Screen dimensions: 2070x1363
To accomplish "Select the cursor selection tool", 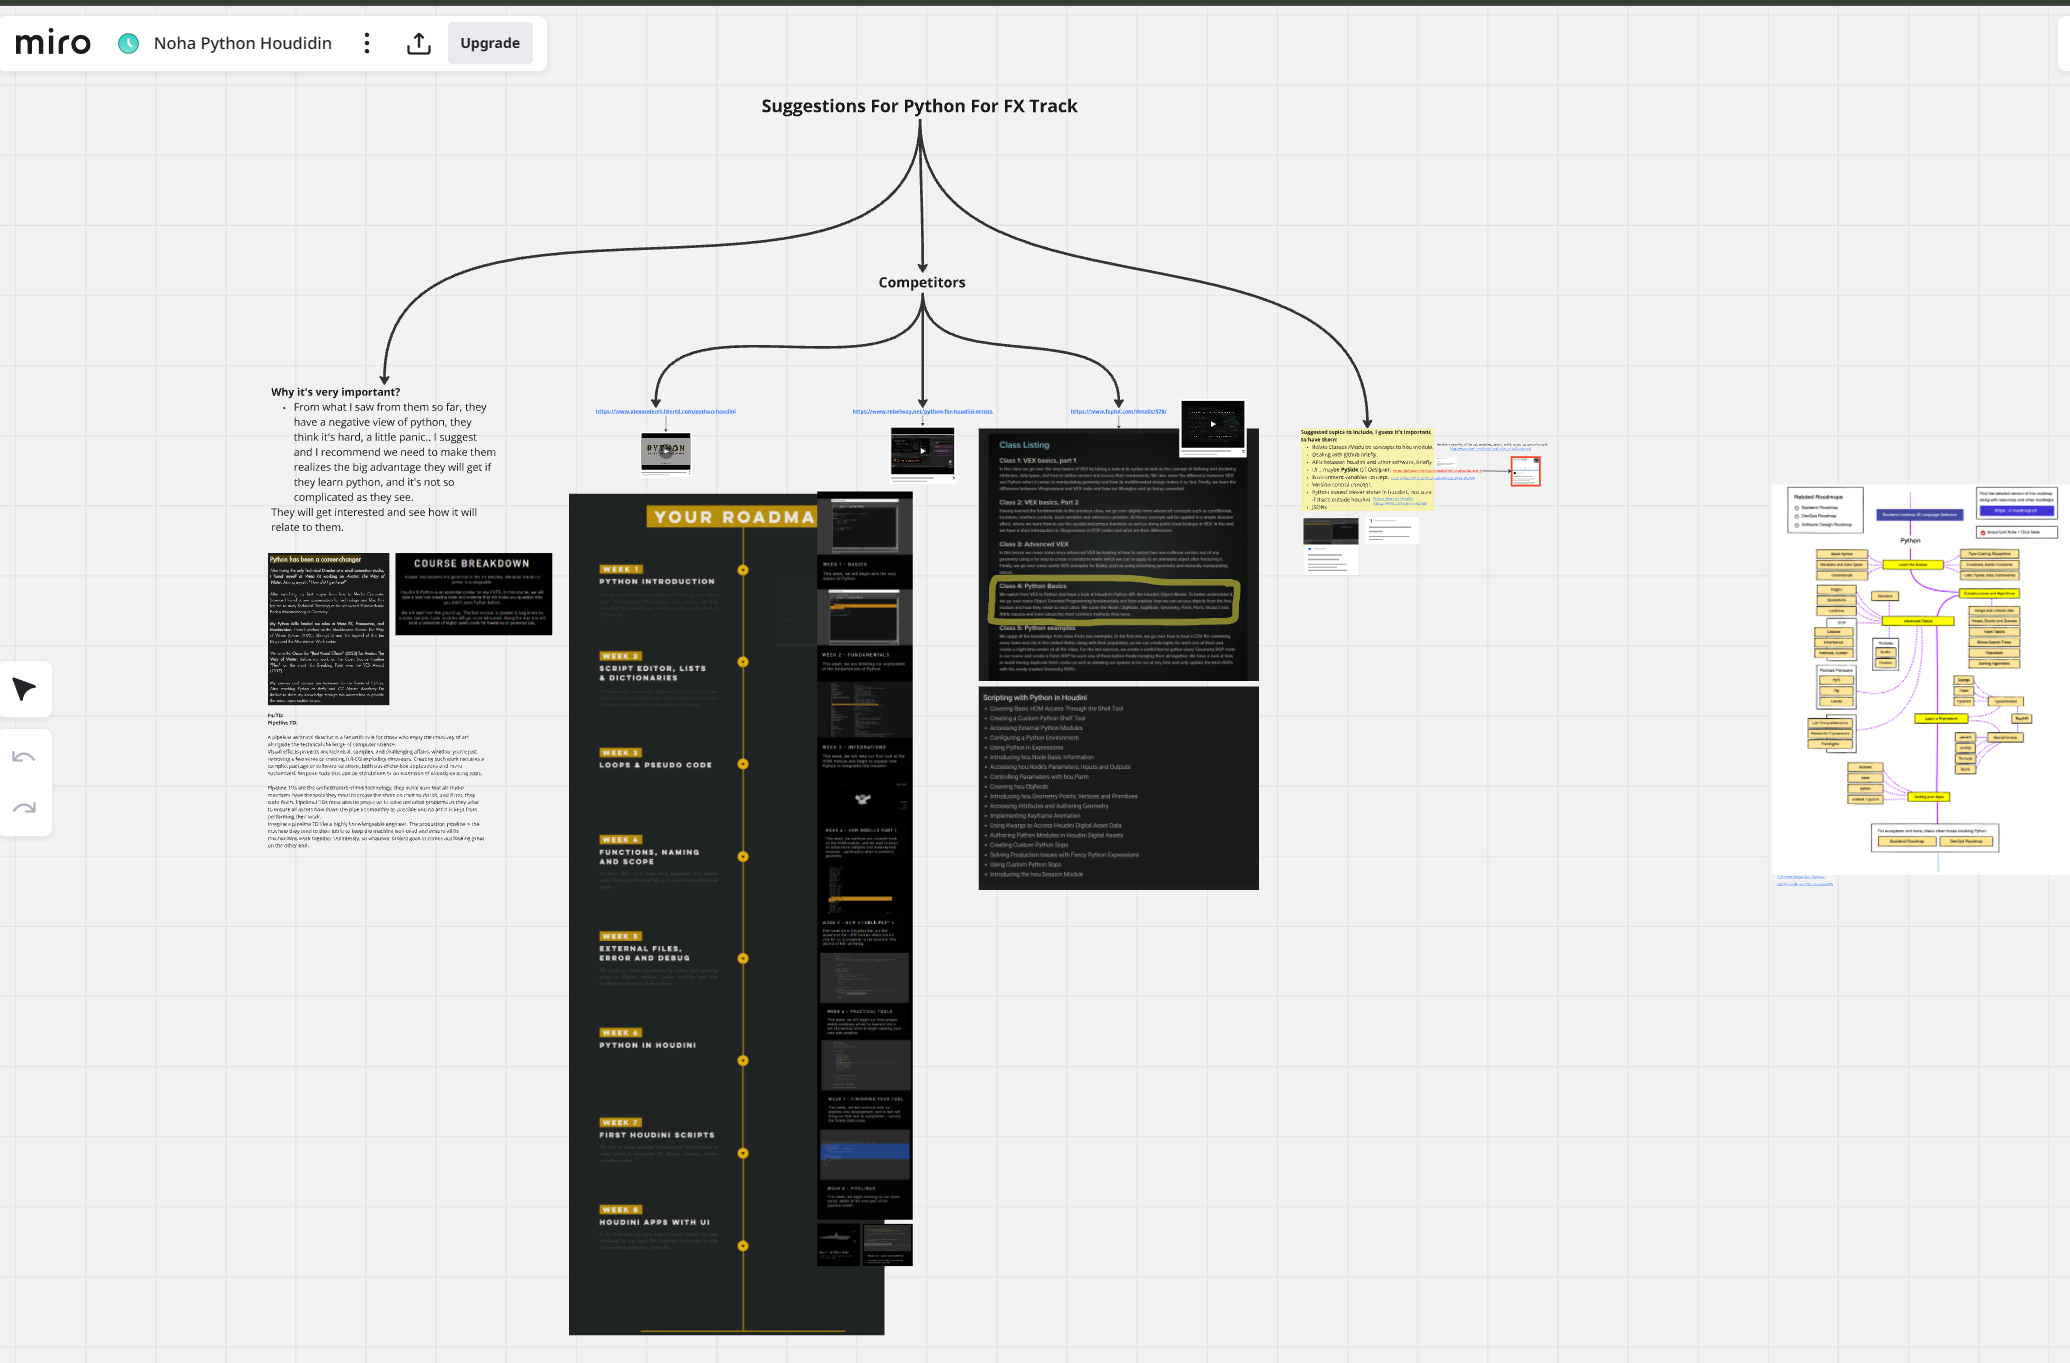I will pyautogui.click(x=24, y=689).
